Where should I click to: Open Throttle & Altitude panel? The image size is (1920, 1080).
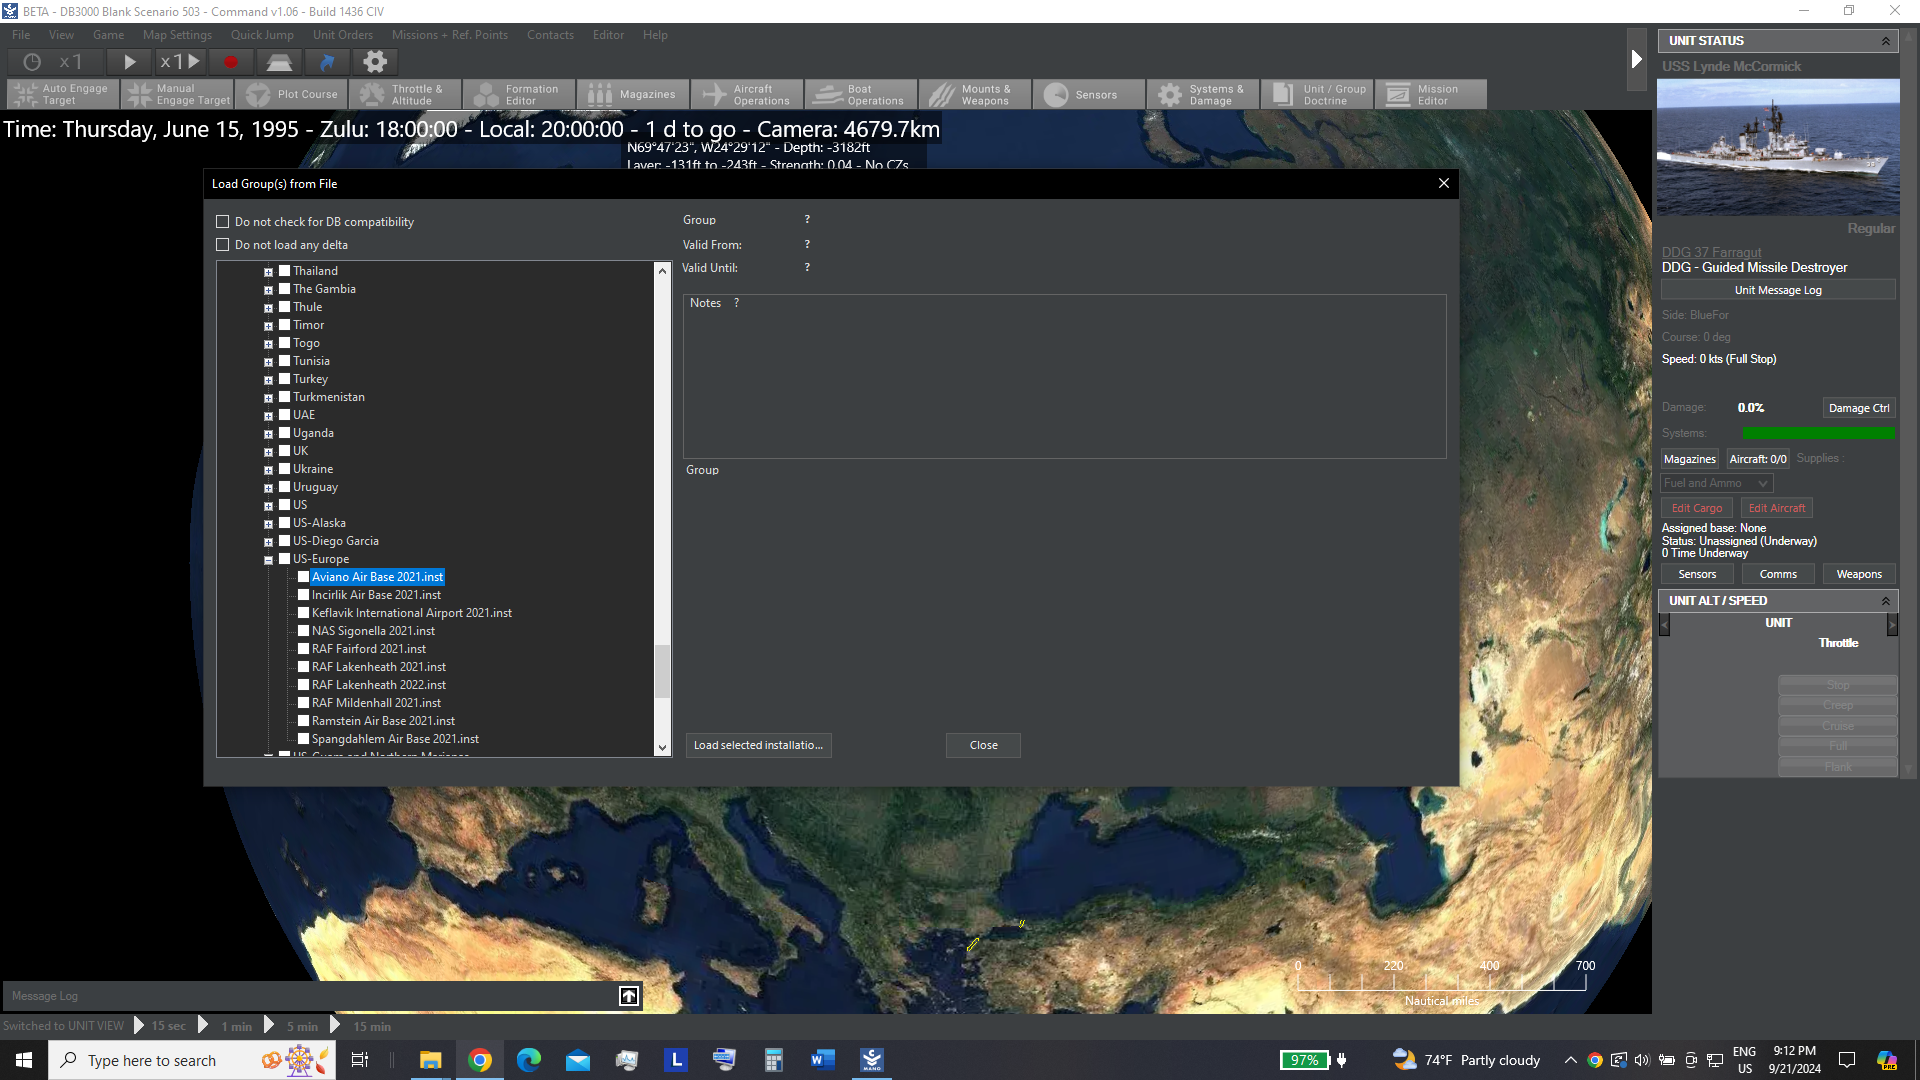point(405,94)
